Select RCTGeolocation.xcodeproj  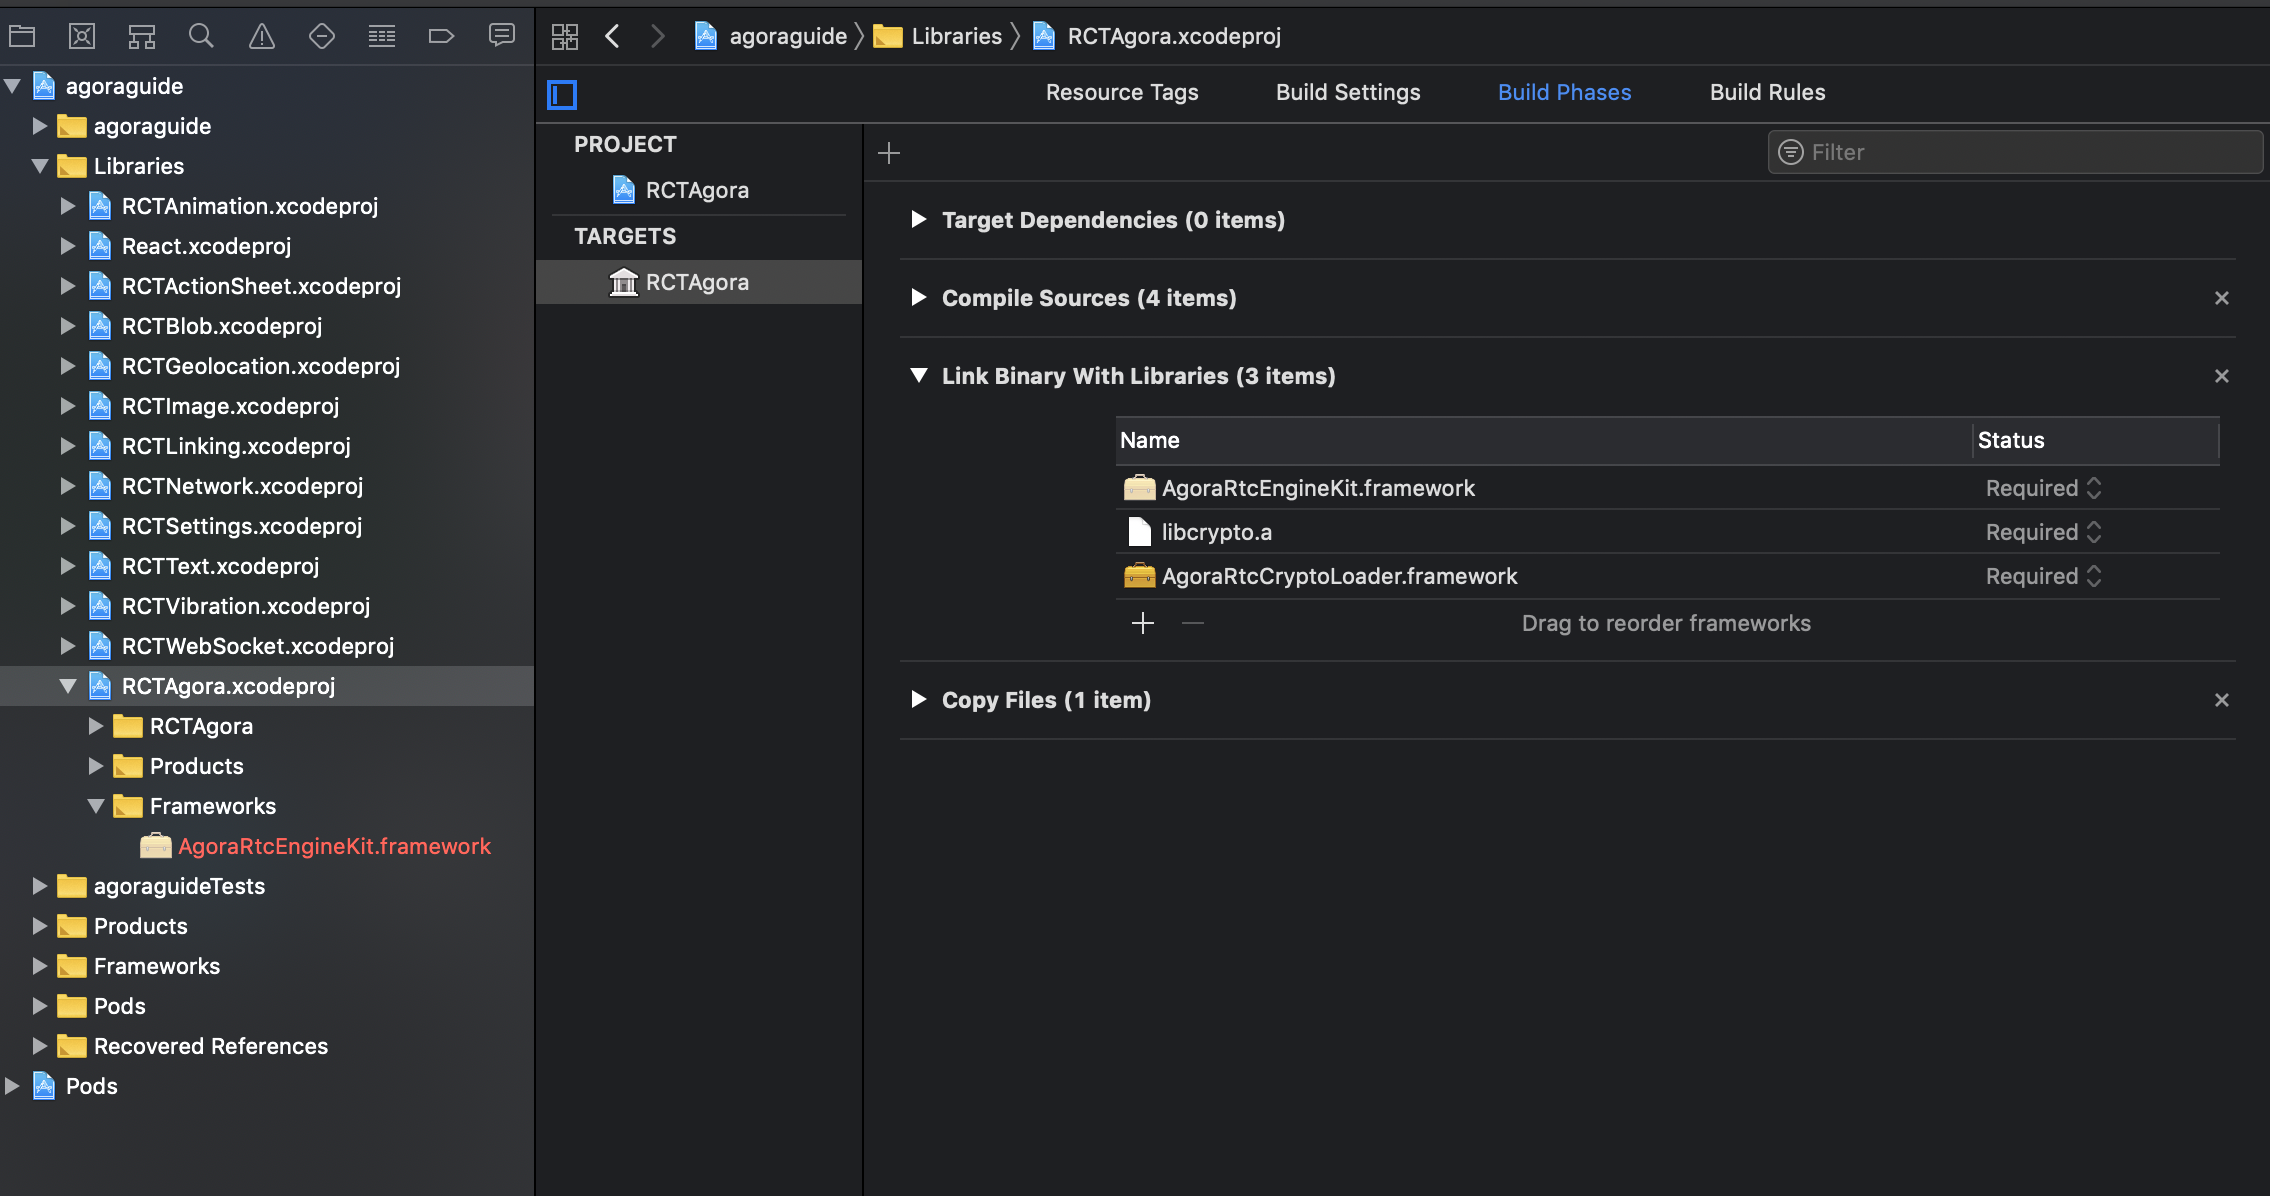(260, 366)
